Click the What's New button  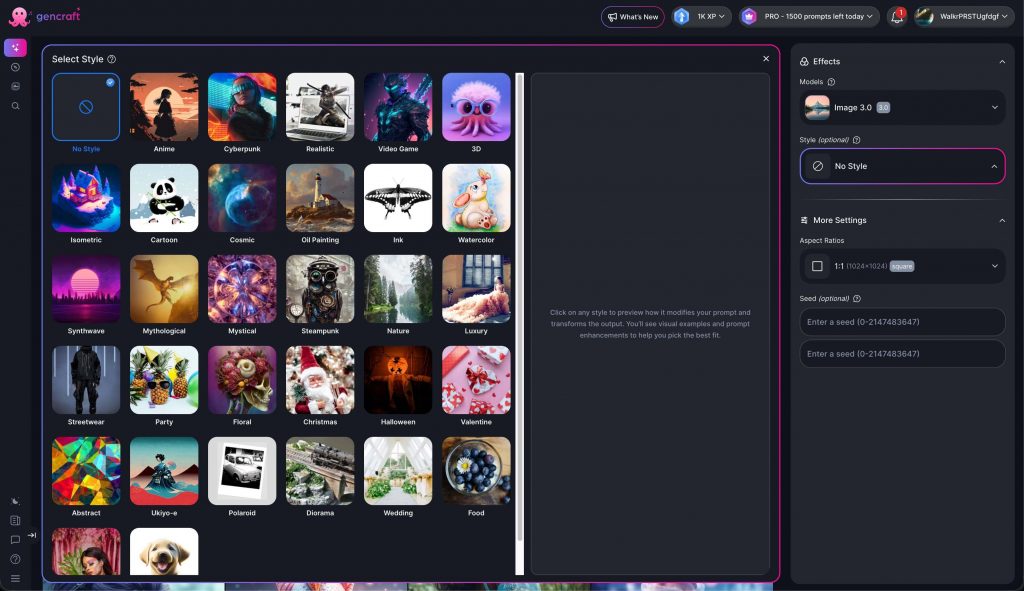632,17
